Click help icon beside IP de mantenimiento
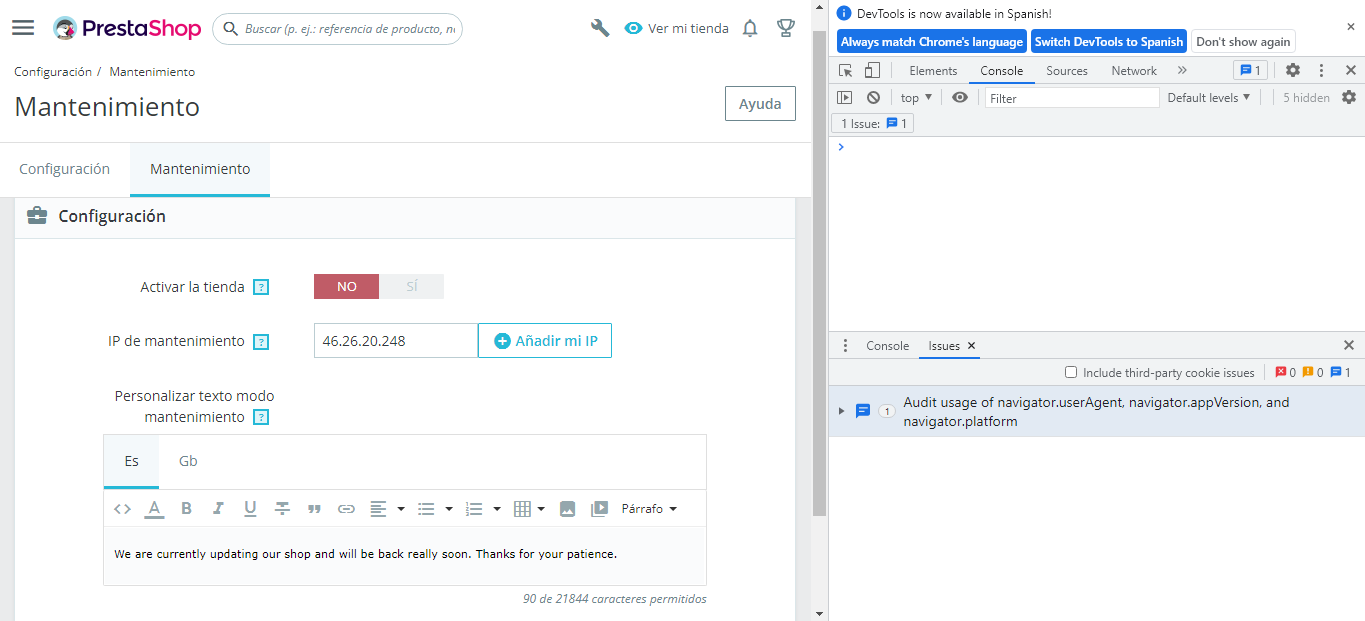 click(x=261, y=342)
